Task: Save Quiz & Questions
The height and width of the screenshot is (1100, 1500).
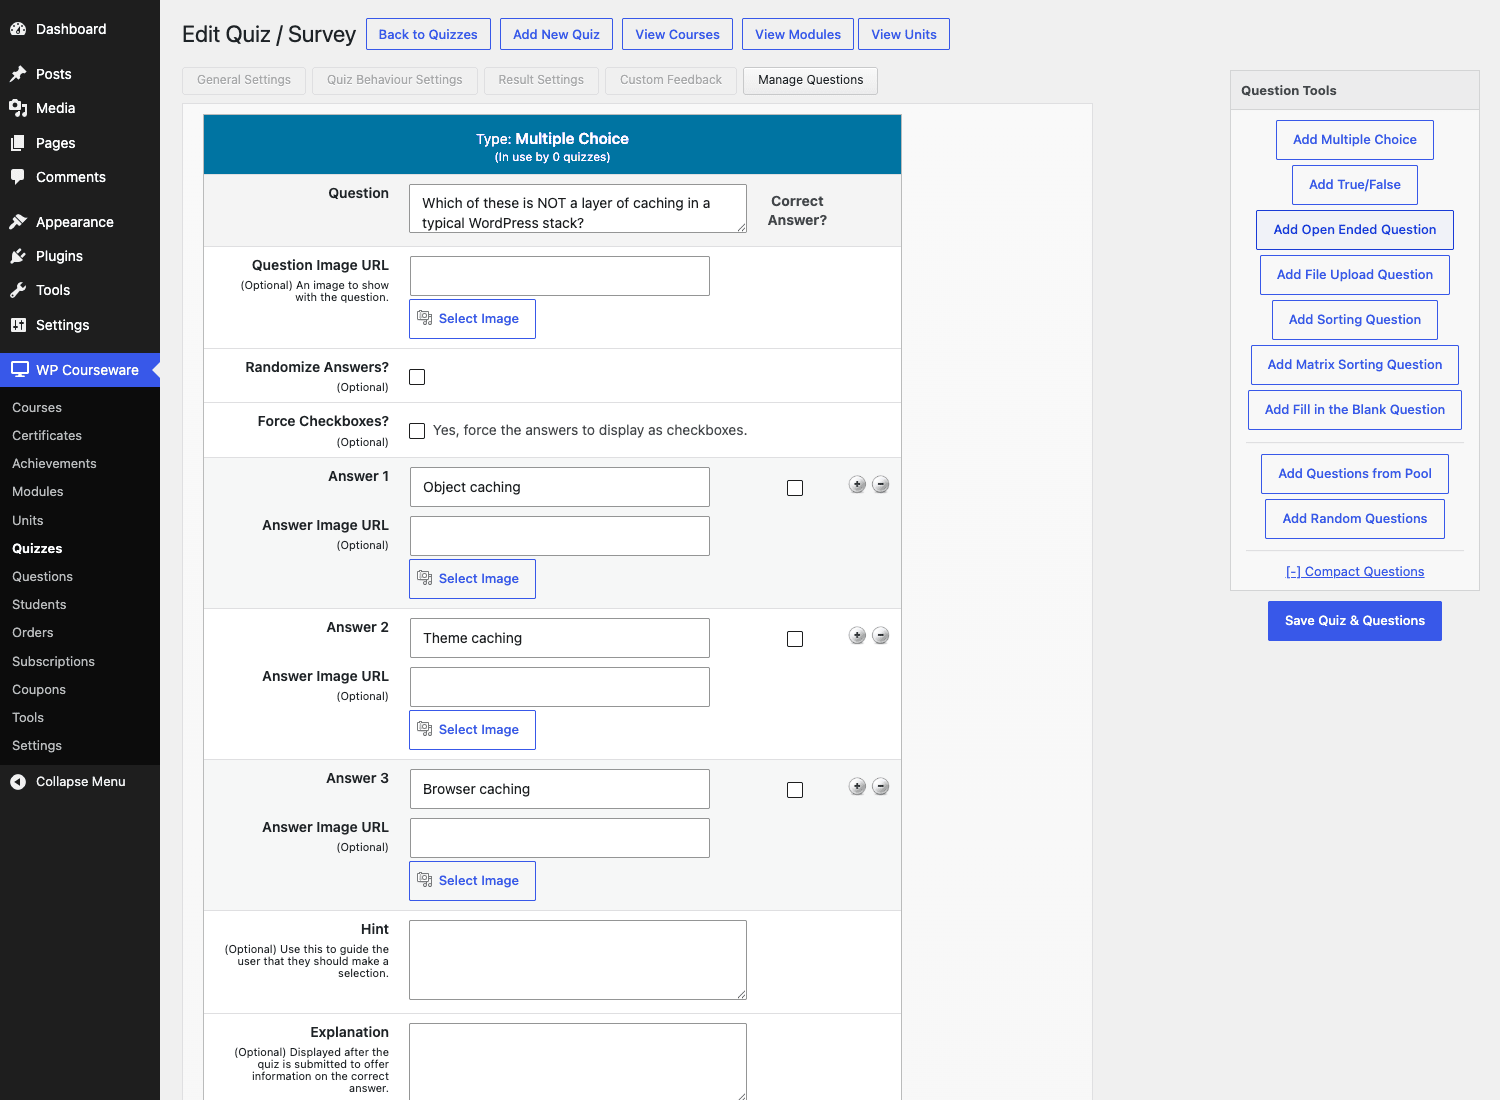Action: tap(1355, 621)
